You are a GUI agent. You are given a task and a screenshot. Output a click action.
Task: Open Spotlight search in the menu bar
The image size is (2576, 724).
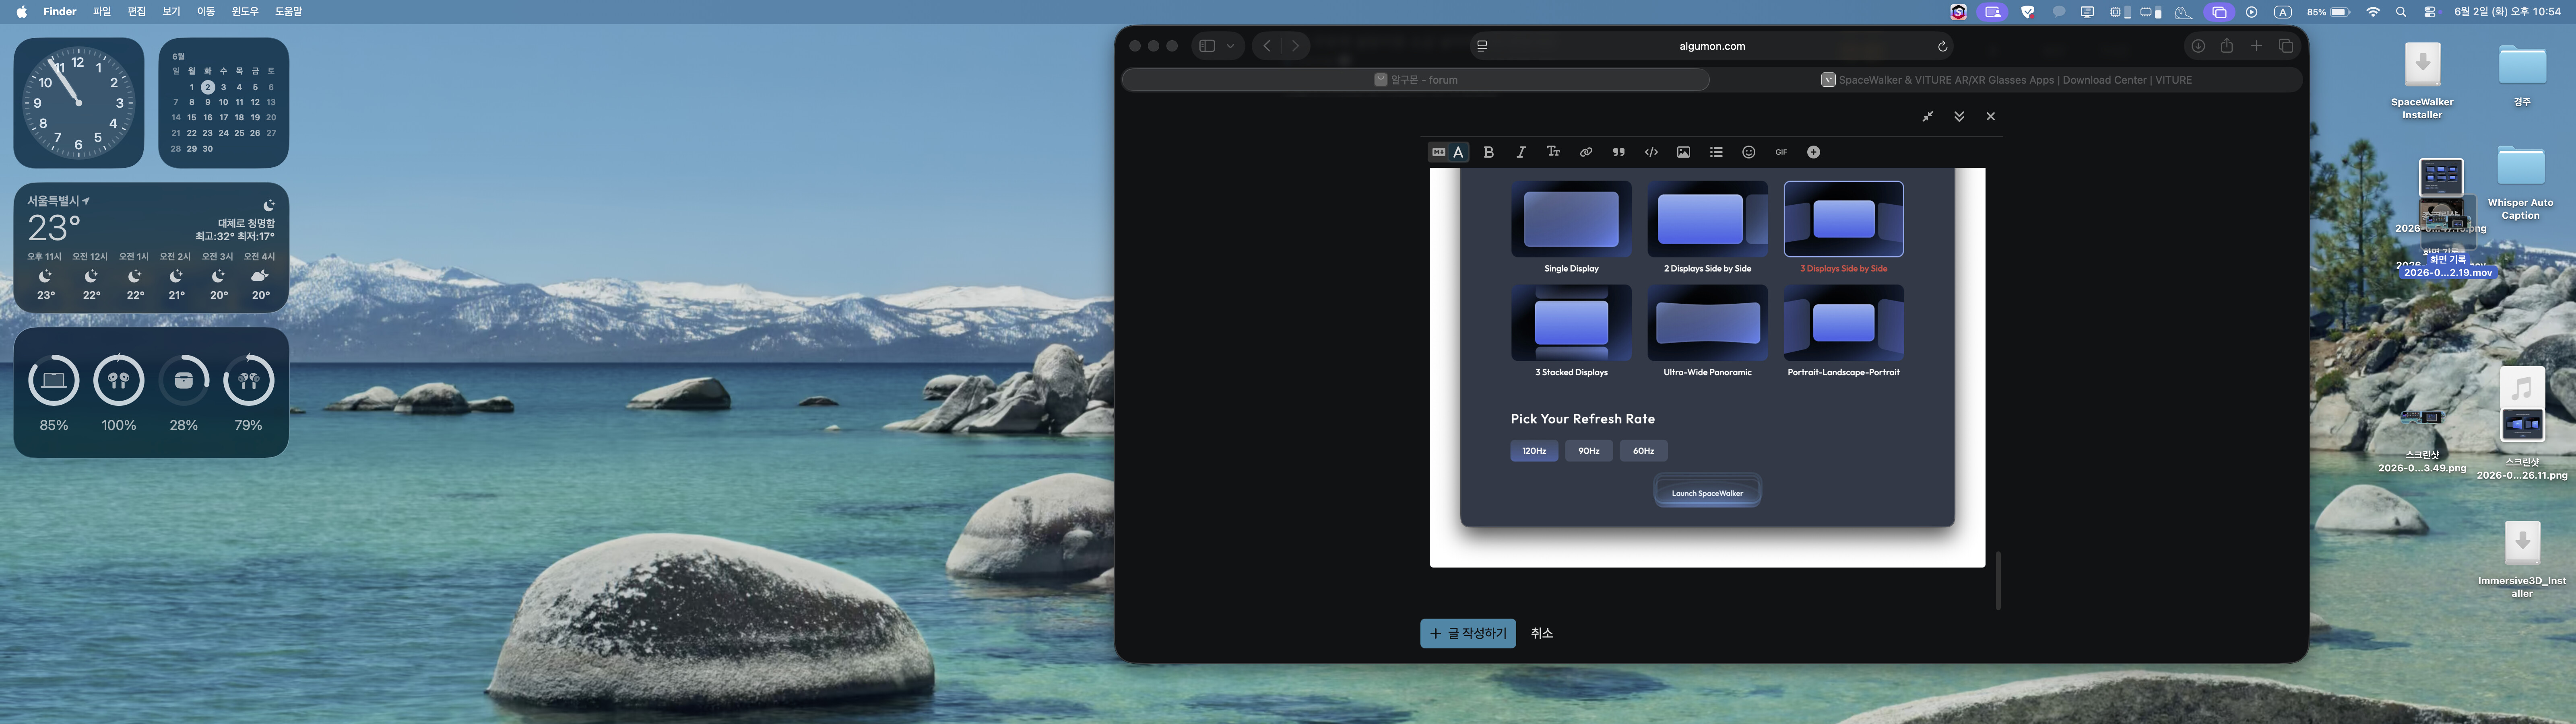click(2401, 12)
